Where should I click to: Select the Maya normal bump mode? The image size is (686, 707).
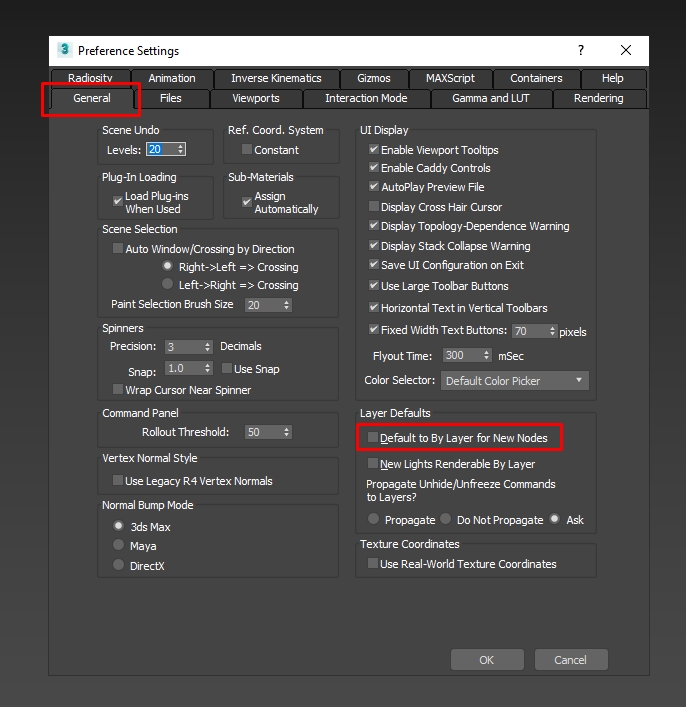point(119,546)
